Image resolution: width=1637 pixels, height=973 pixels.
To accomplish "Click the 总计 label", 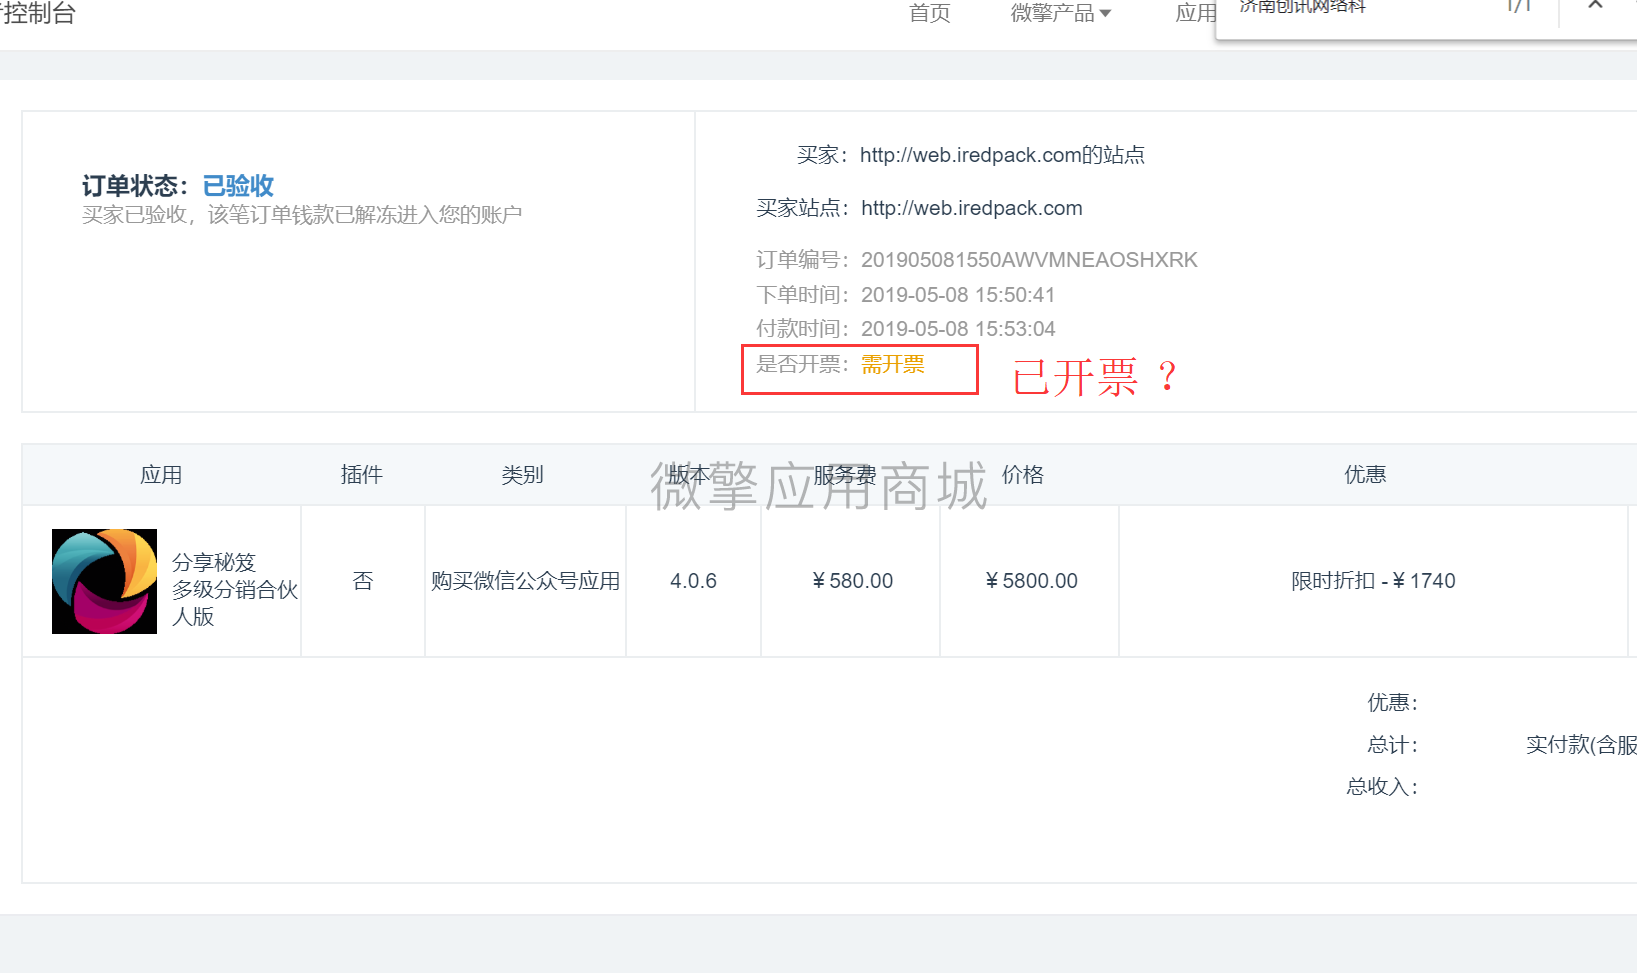I will [x=1392, y=745].
